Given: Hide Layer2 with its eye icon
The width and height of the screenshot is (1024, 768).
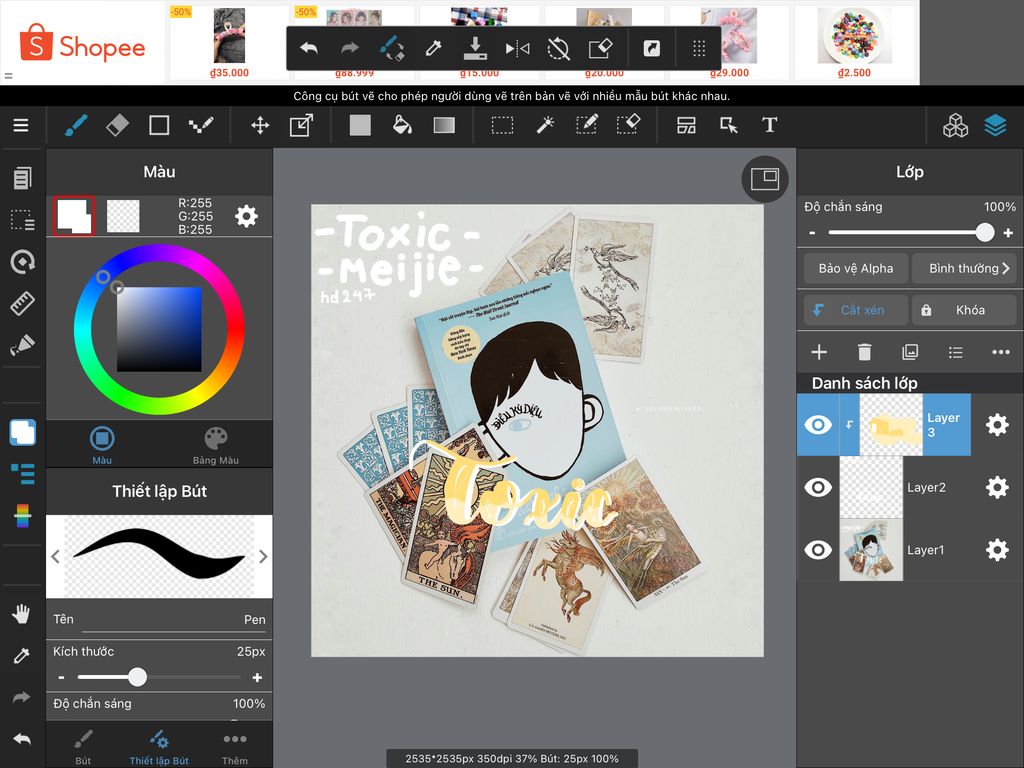Looking at the screenshot, I should click(x=818, y=487).
